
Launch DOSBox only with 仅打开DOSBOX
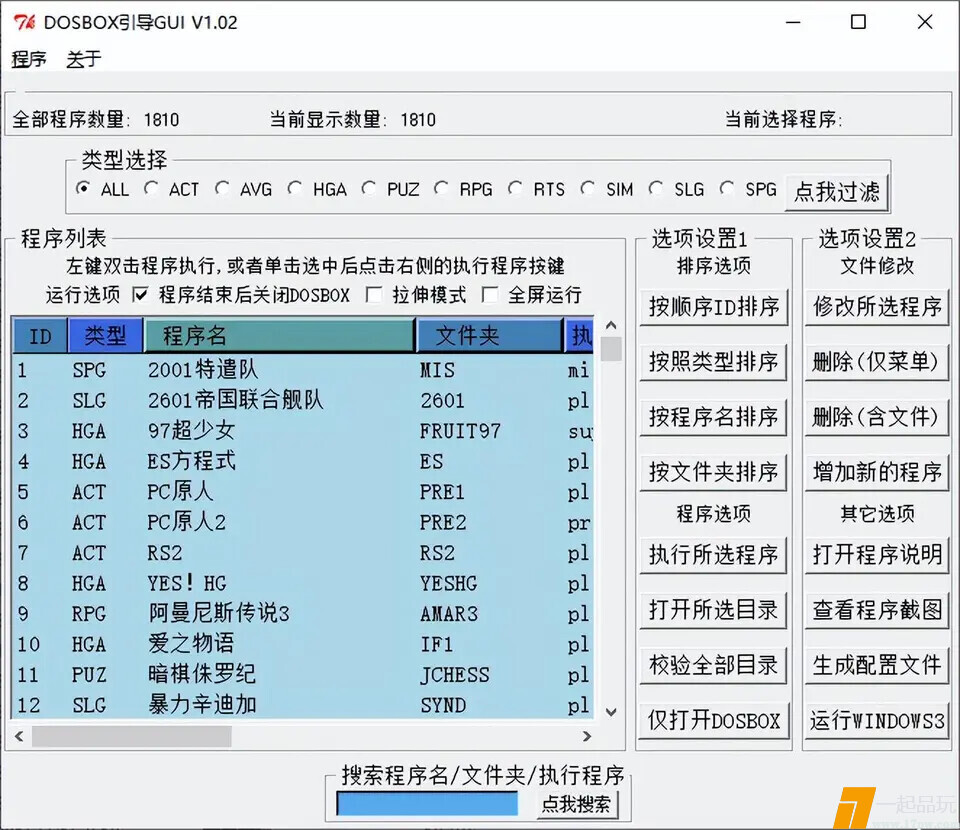coord(713,719)
